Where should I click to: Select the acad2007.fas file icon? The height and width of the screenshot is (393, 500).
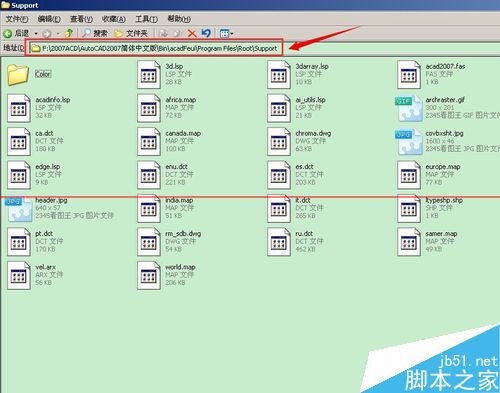(409, 74)
